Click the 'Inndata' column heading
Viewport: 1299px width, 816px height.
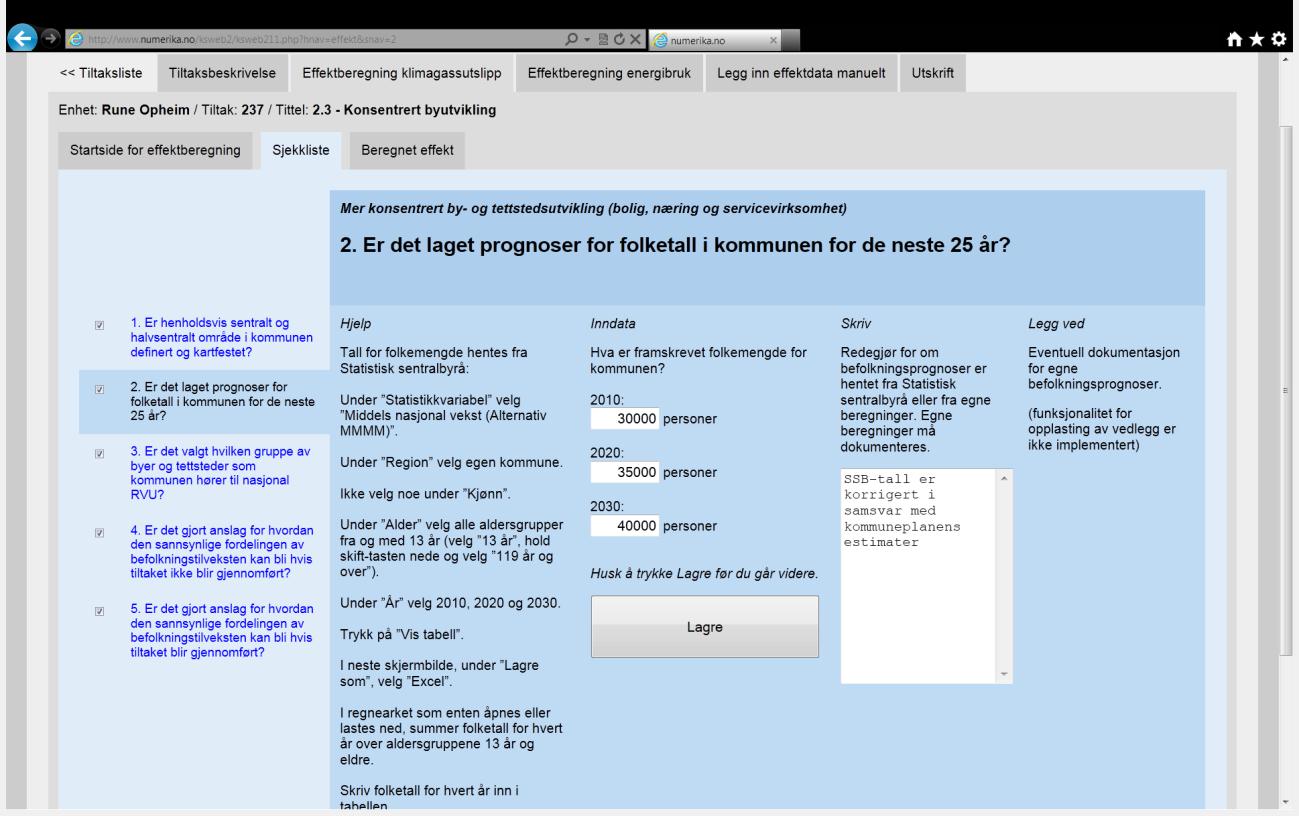tap(614, 324)
